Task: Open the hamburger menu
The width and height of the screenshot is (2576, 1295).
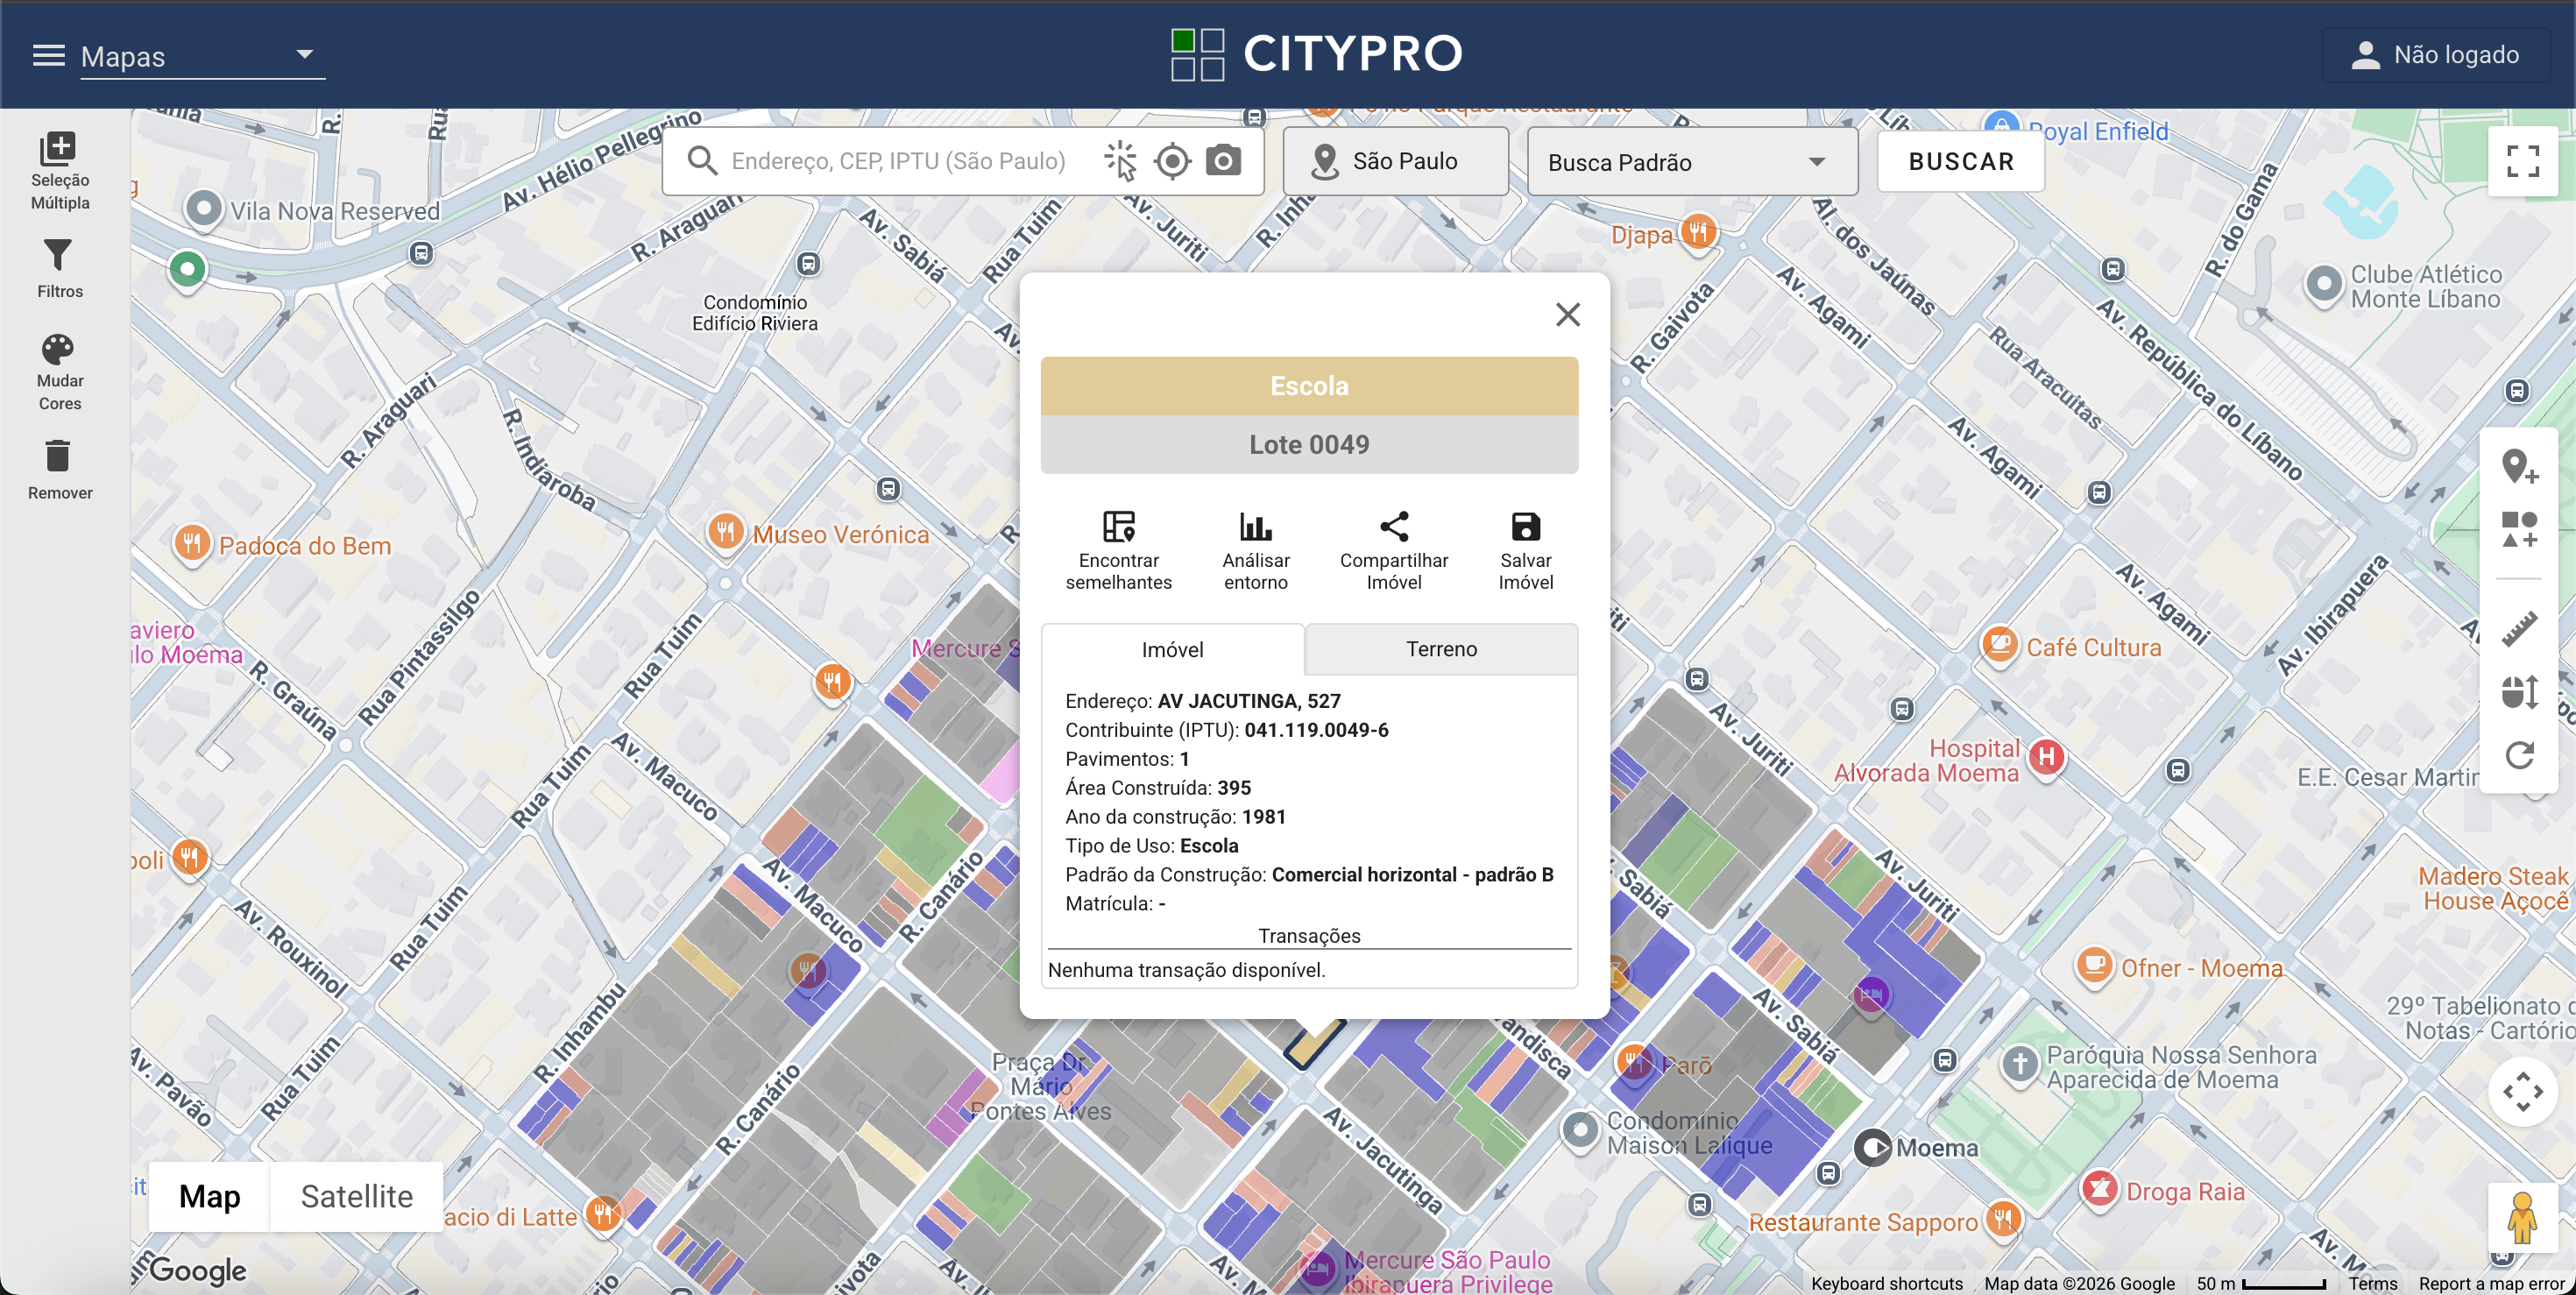Action: tap(48, 55)
